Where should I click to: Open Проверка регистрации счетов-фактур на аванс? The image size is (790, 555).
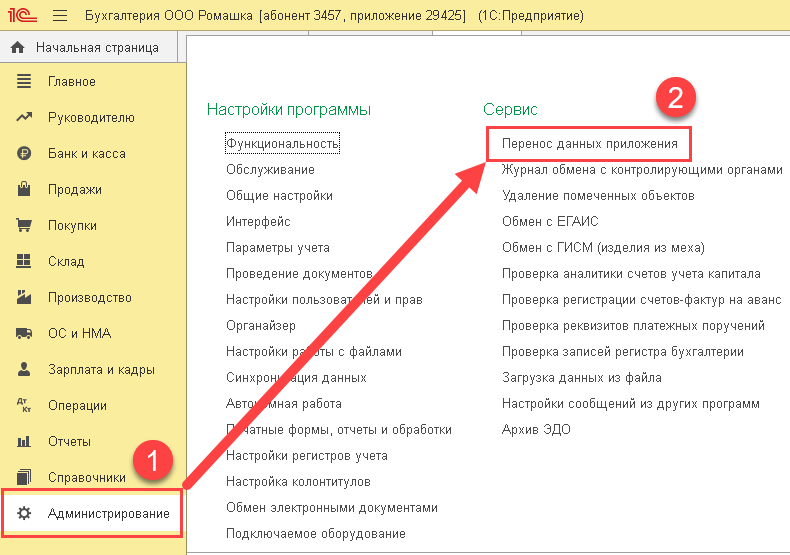[x=641, y=300]
